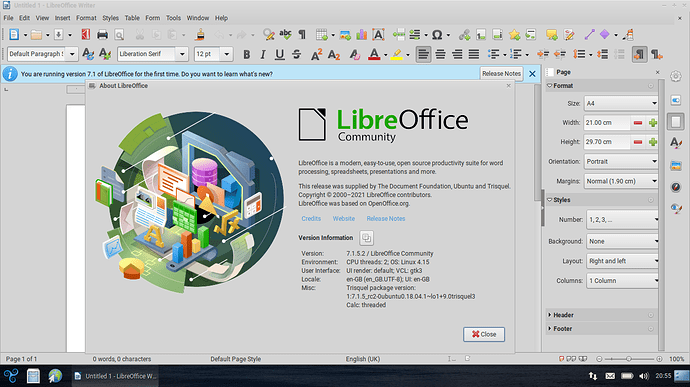The height and width of the screenshot is (387, 690).
Task: Increase page Height with plus
Action: pos(653,142)
